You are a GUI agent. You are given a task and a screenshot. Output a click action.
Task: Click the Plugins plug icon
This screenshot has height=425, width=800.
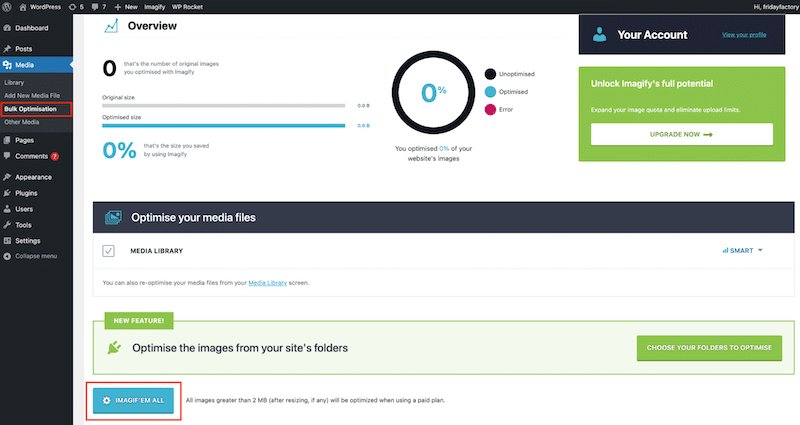[x=7, y=193]
